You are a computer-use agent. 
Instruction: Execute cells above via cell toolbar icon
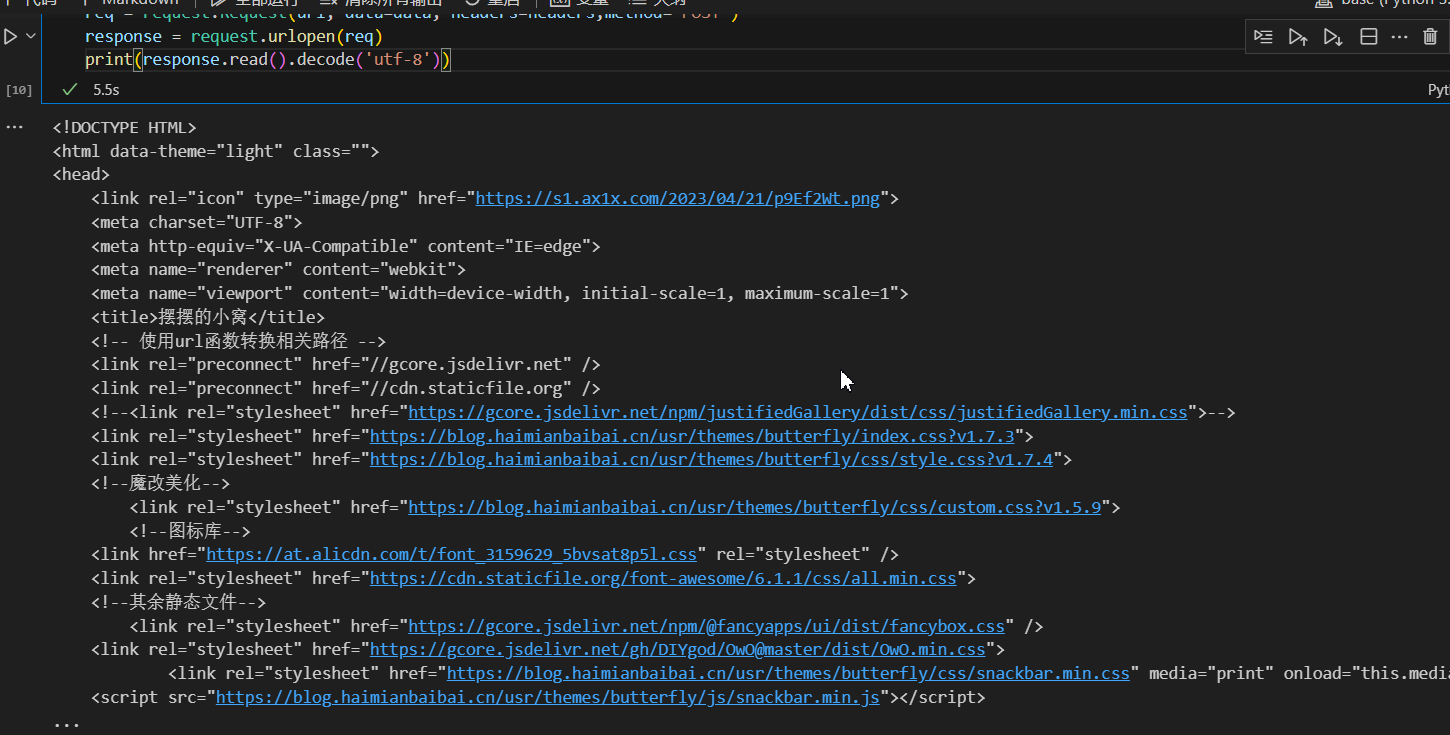1298,37
